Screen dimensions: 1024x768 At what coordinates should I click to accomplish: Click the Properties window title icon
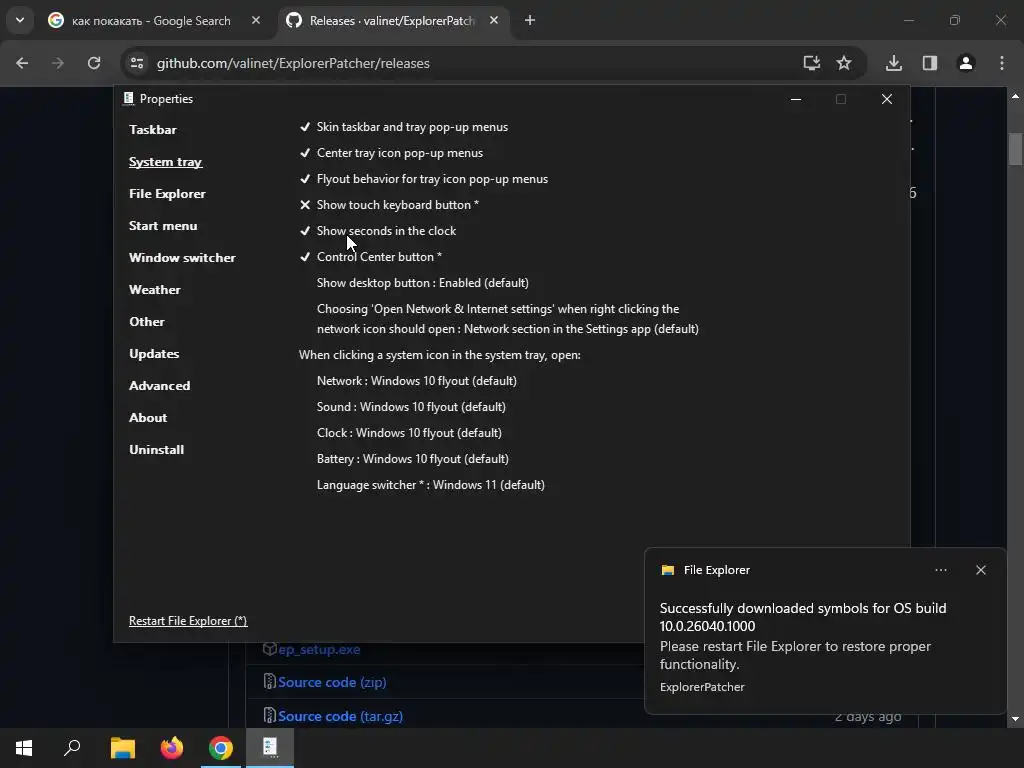pos(129,99)
